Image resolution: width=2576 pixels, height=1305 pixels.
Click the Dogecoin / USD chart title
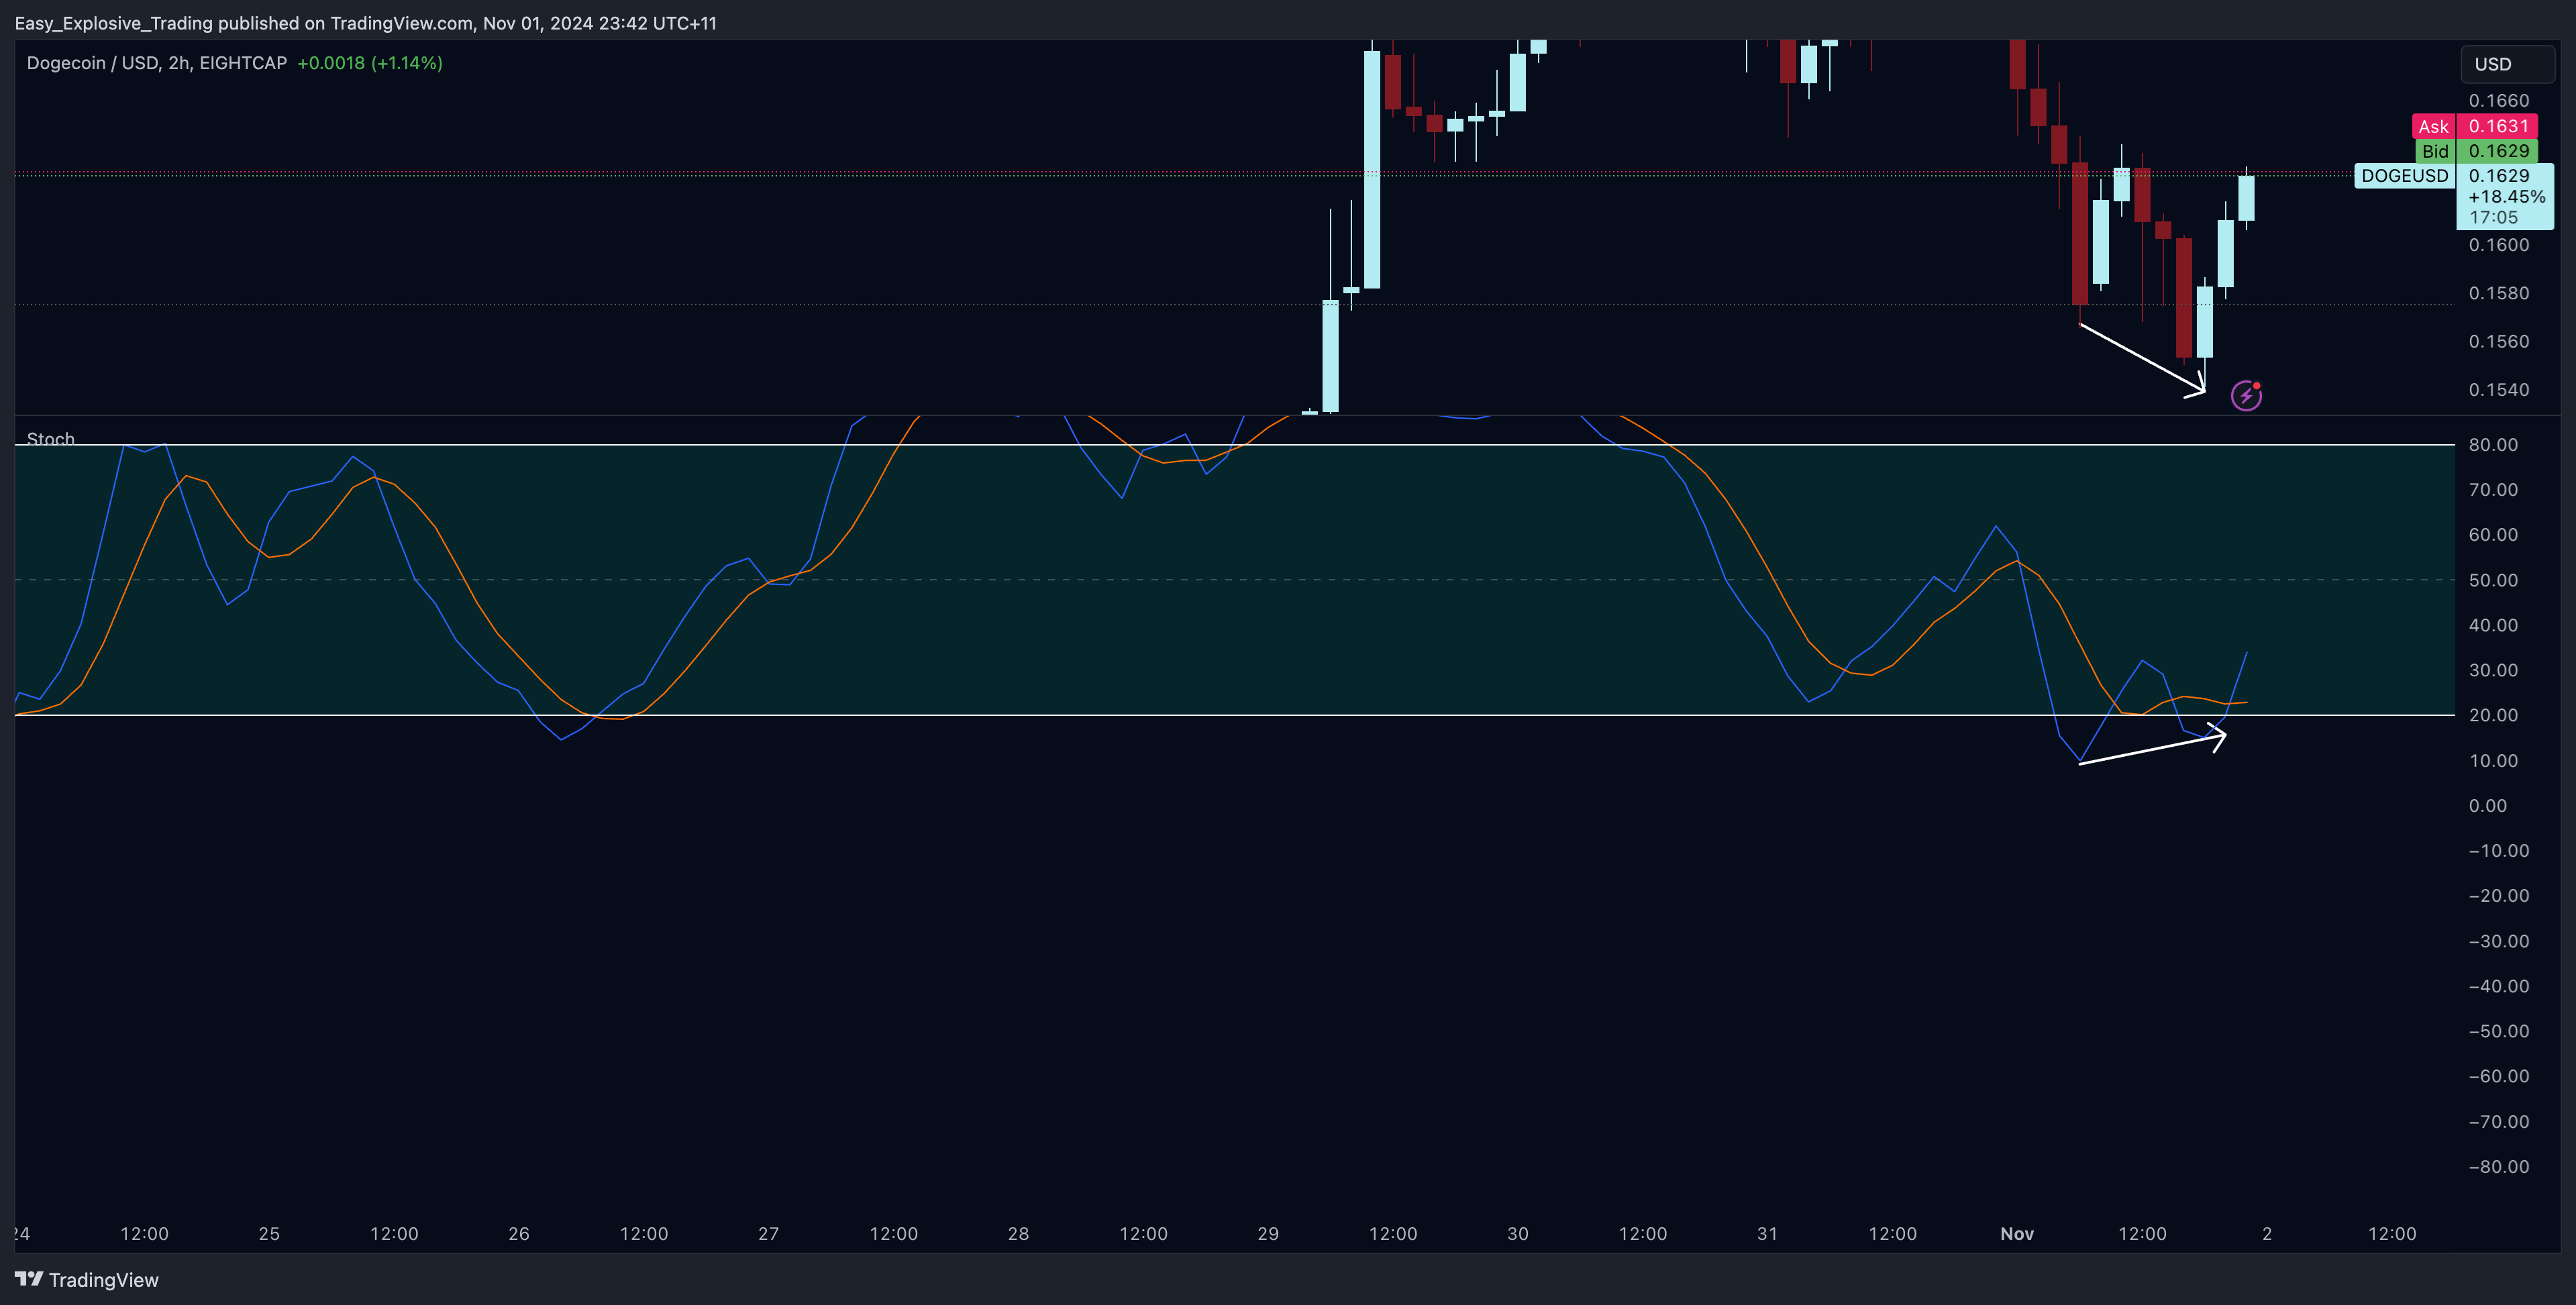pyautogui.click(x=157, y=63)
